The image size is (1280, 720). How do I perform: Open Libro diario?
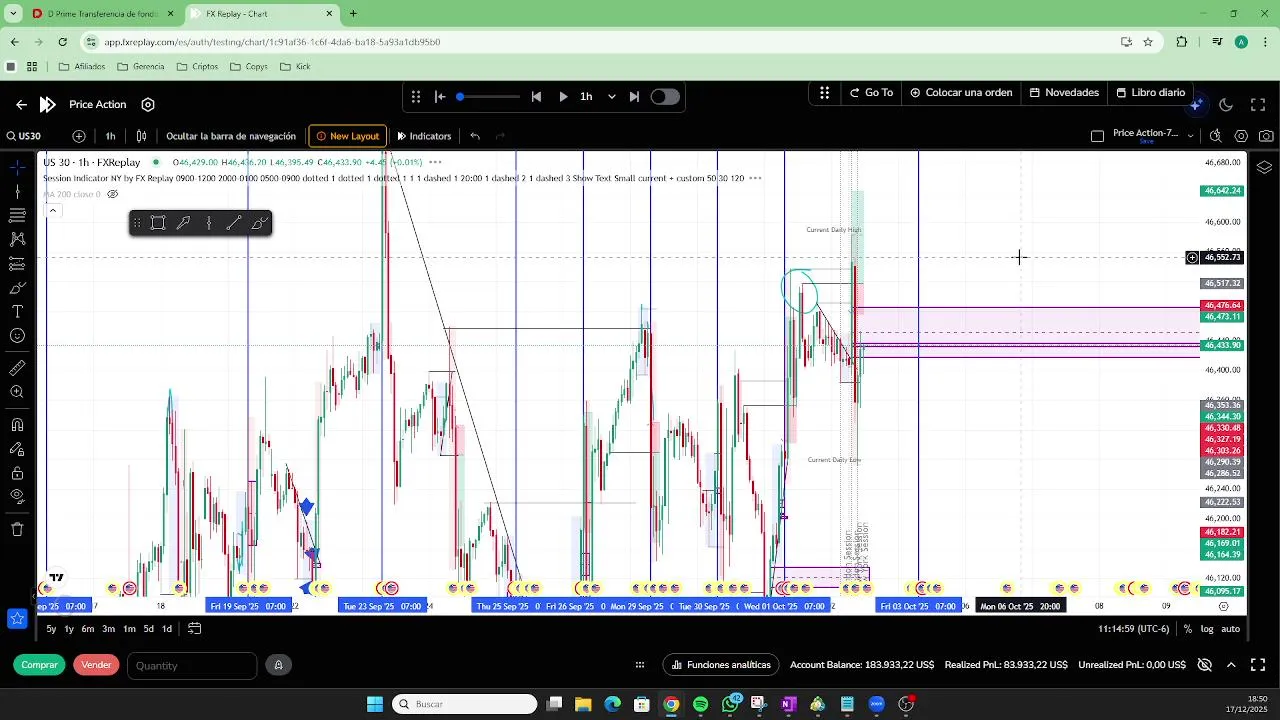click(x=1150, y=93)
